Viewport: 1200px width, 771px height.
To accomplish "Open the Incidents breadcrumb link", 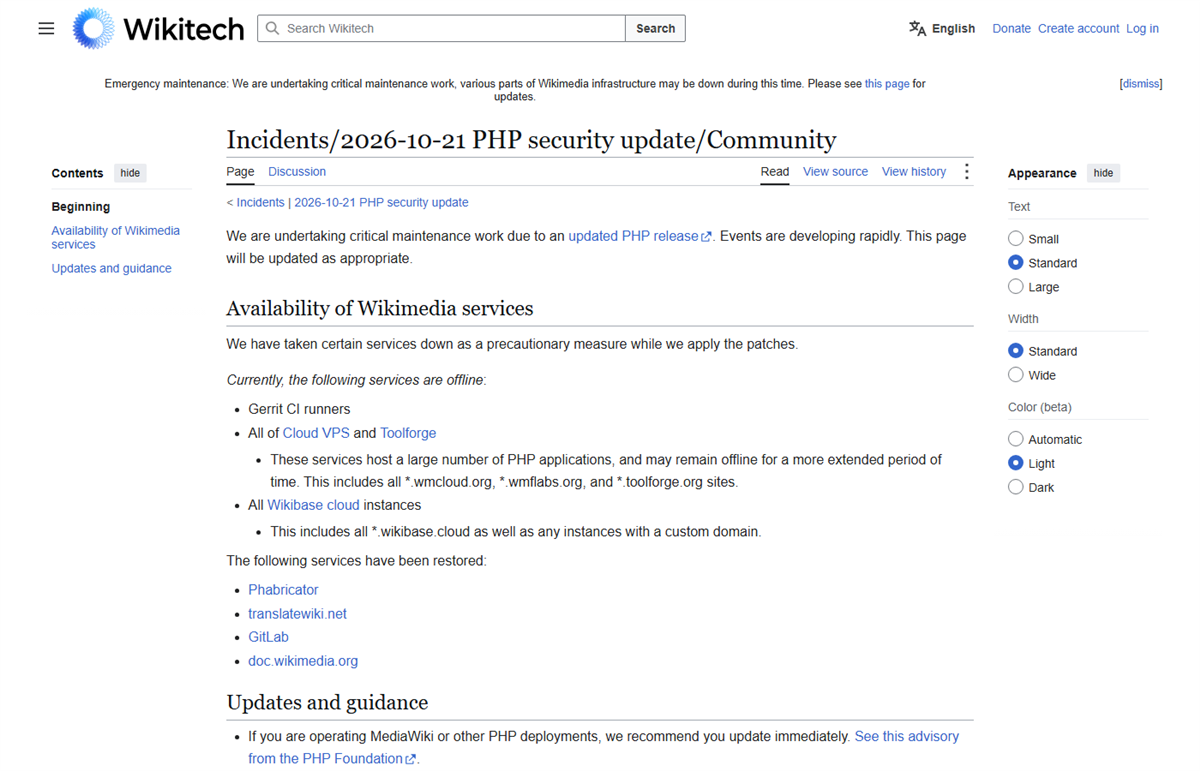I will point(259,202).
